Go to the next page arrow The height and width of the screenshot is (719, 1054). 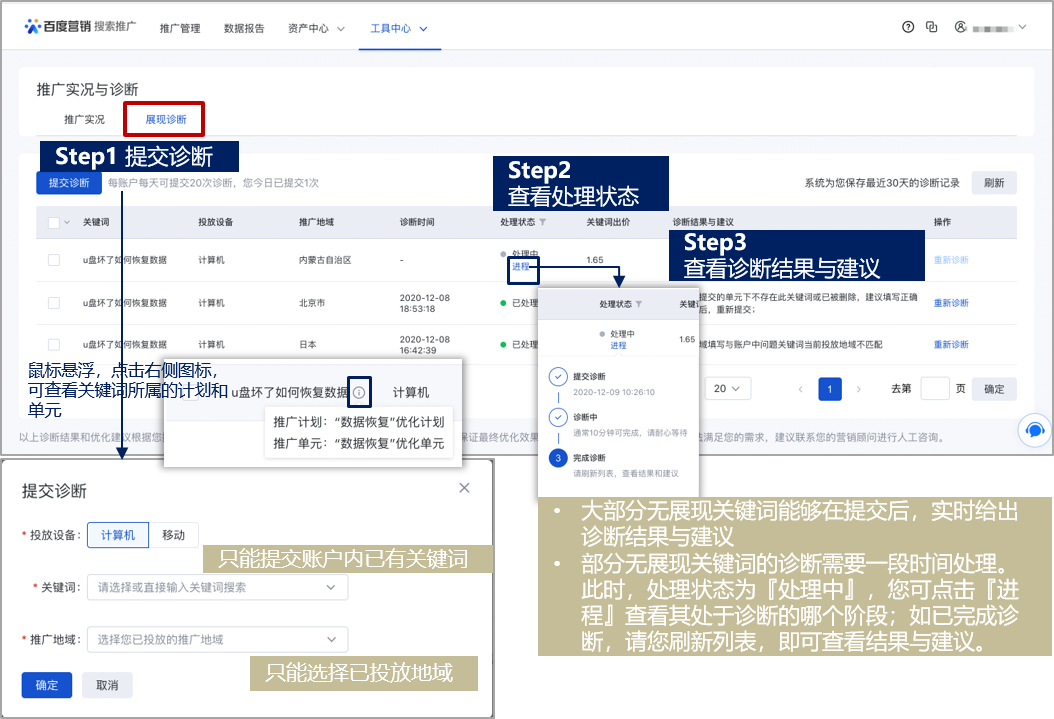pos(861,389)
